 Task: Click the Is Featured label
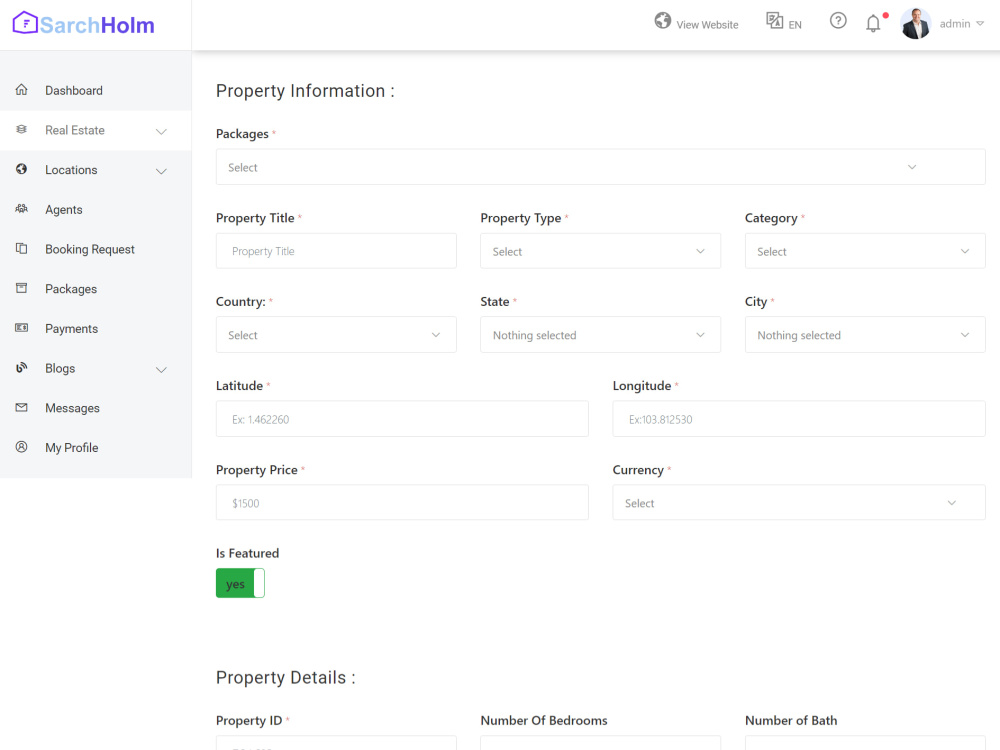pos(247,553)
